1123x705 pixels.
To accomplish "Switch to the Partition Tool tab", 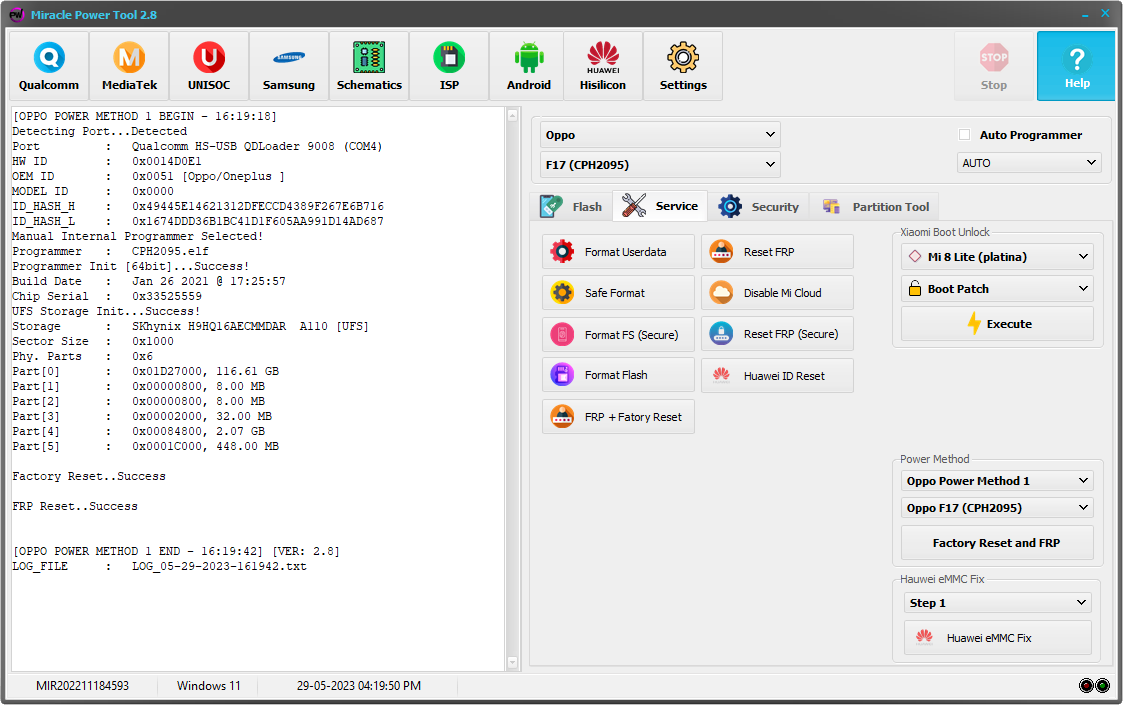I will tap(875, 207).
